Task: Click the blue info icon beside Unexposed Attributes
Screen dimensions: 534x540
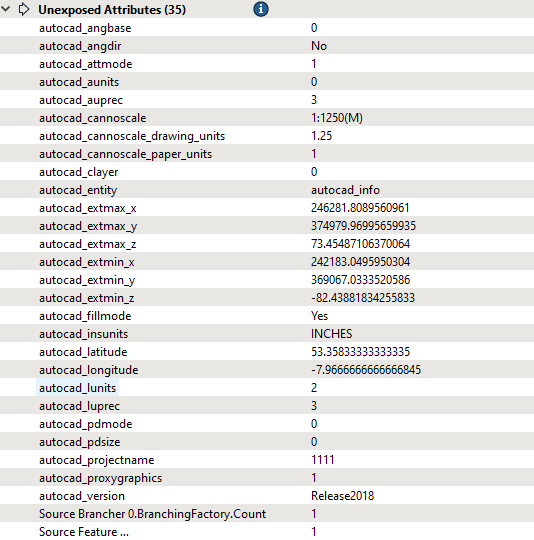Action: click(x=261, y=9)
